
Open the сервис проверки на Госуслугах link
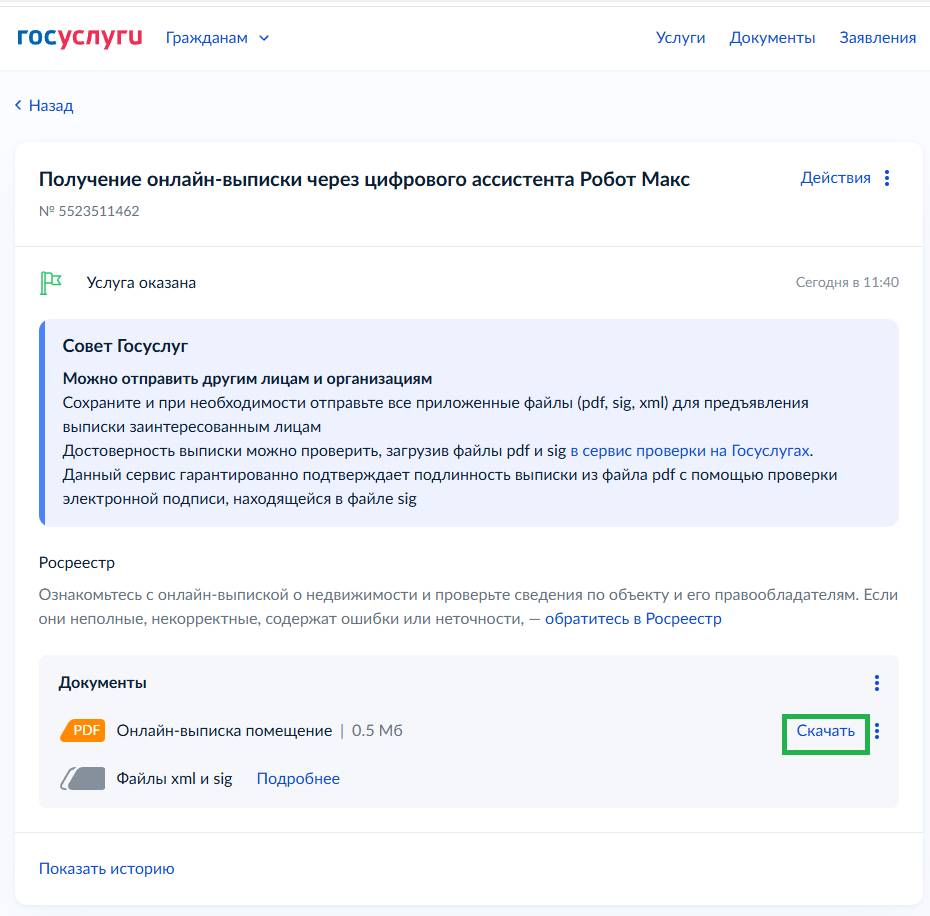pyautogui.click(x=690, y=450)
